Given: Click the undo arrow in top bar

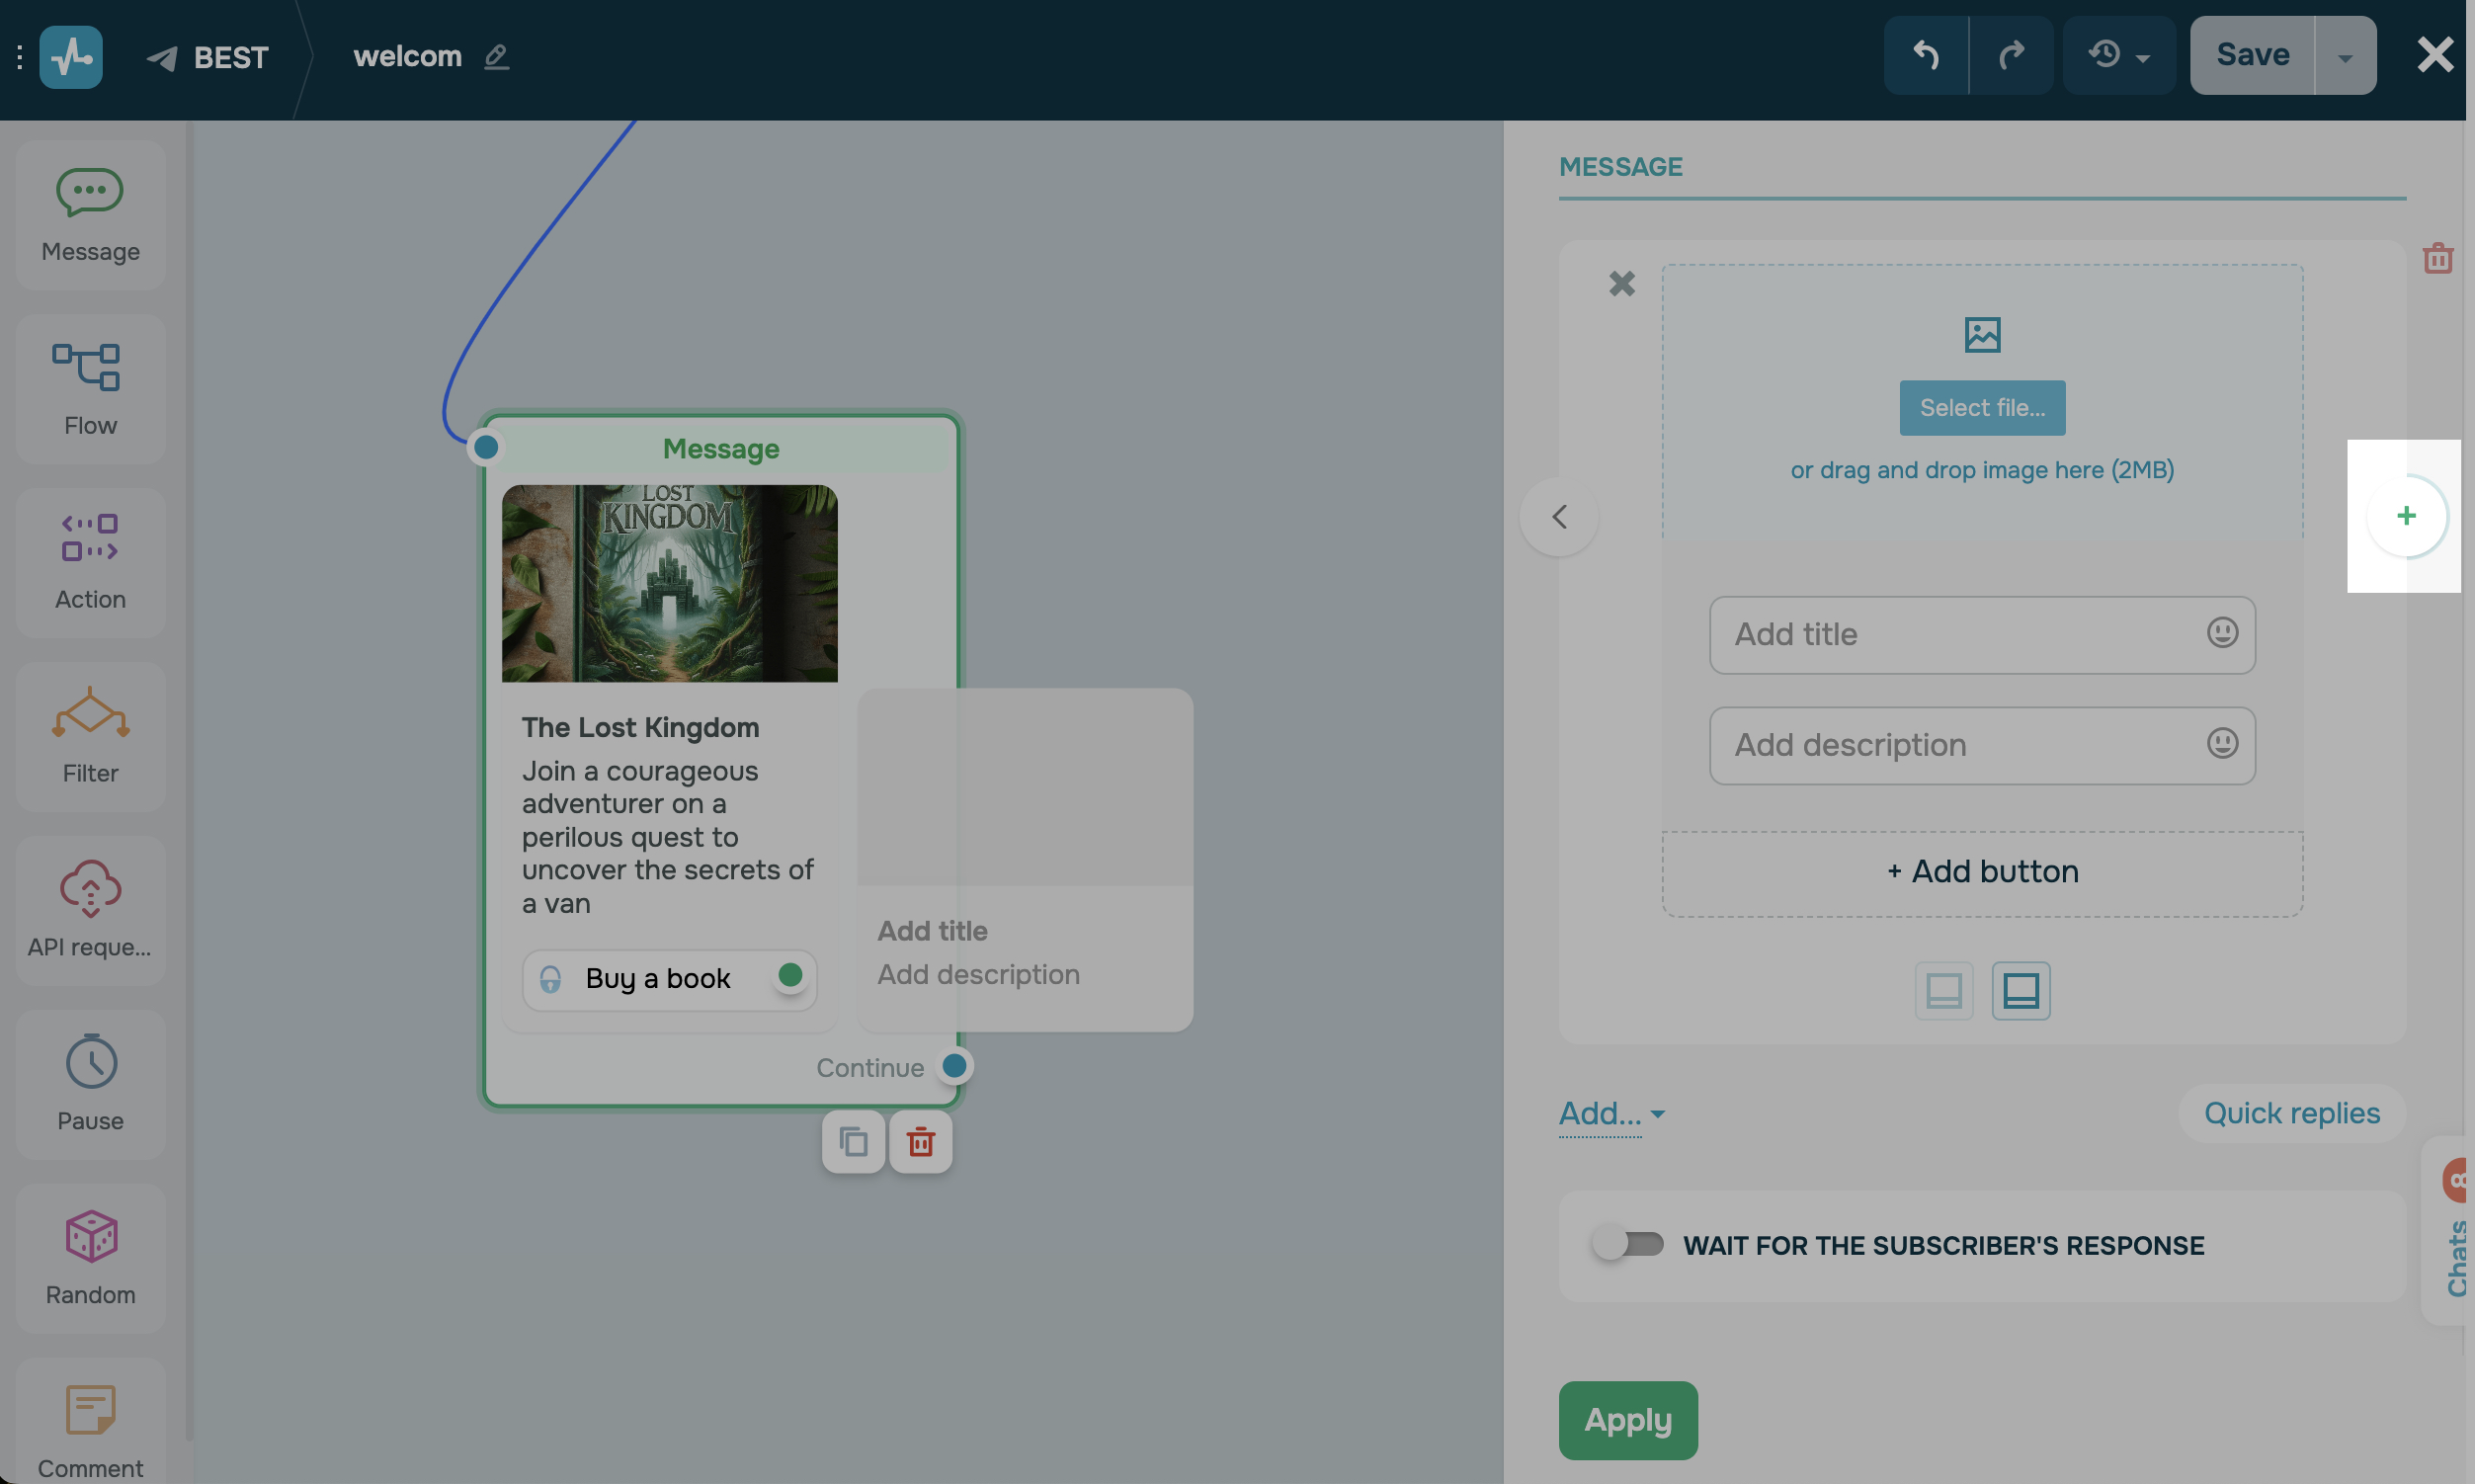Looking at the screenshot, I should click(x=1925, y=55).
